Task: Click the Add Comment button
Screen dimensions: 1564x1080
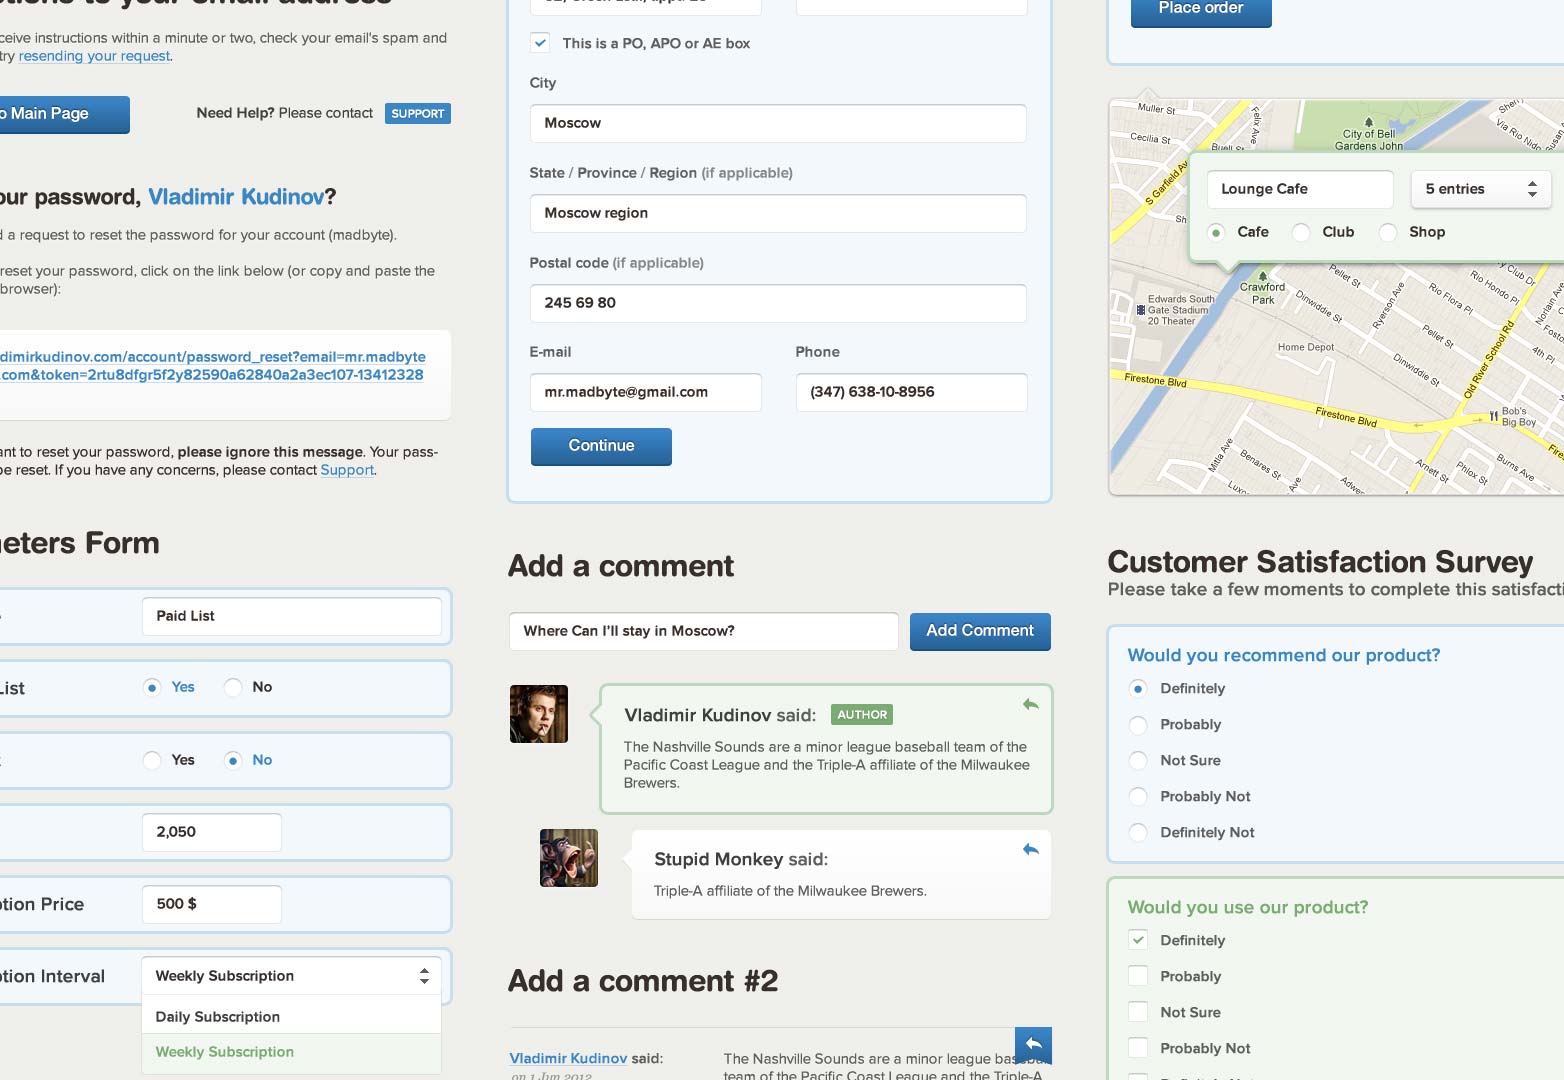Action: (980, 632)
